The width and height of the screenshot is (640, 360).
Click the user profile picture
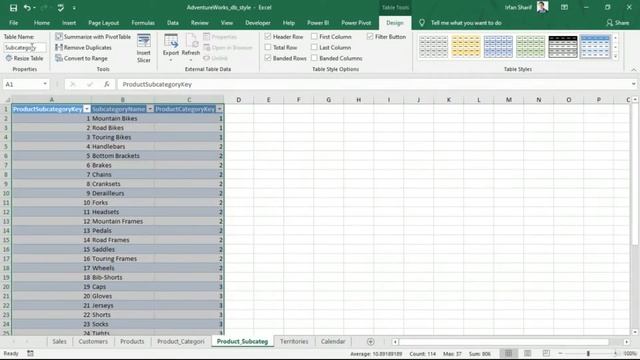(542, 7)
